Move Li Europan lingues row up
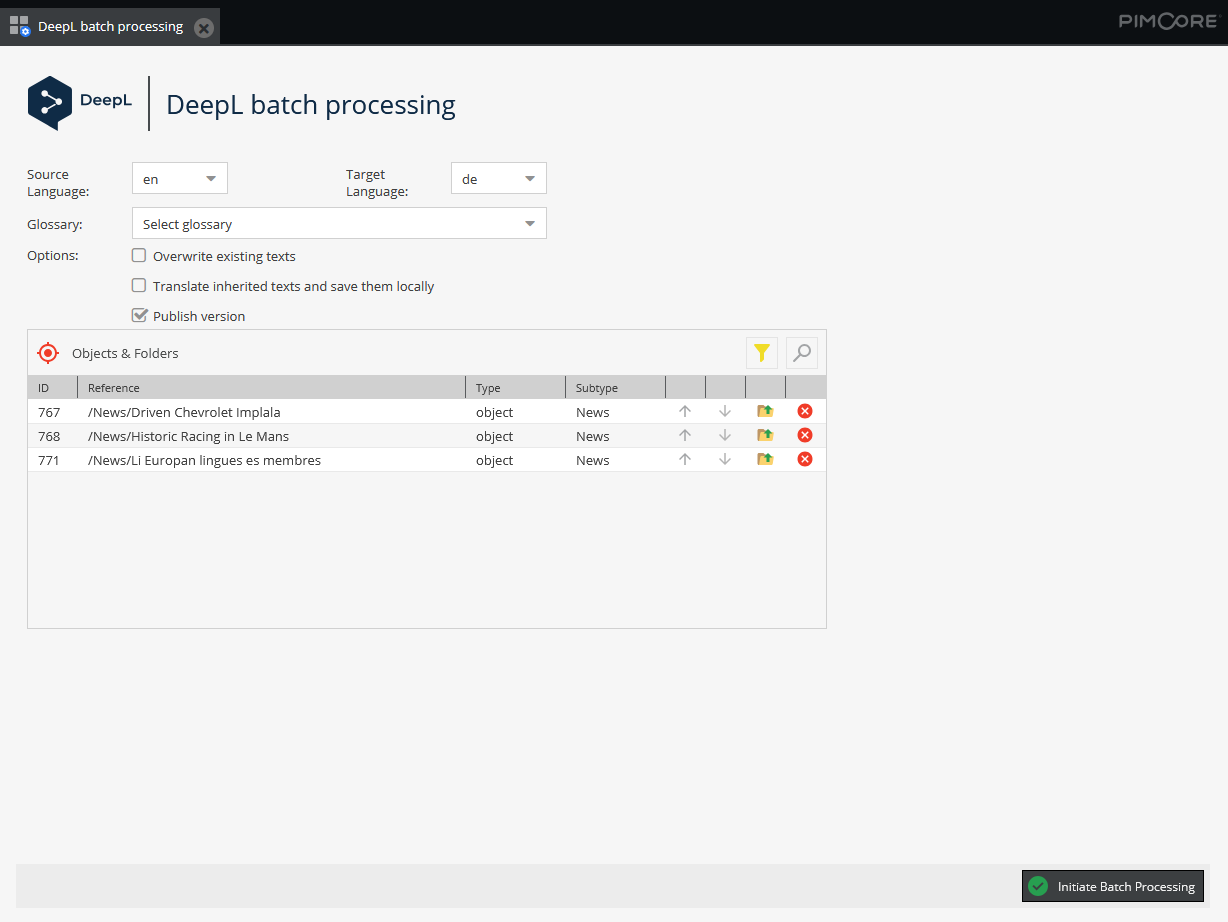This screenshot has width=1228, height=922. (685, 459)
